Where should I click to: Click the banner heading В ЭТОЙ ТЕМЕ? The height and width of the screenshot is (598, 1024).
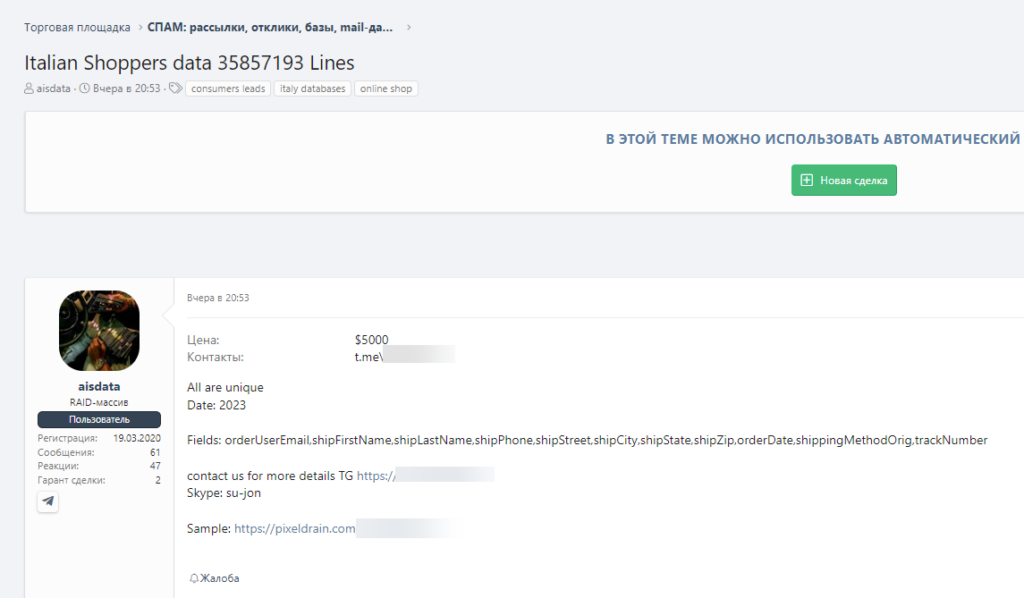(x=812, y=139)
